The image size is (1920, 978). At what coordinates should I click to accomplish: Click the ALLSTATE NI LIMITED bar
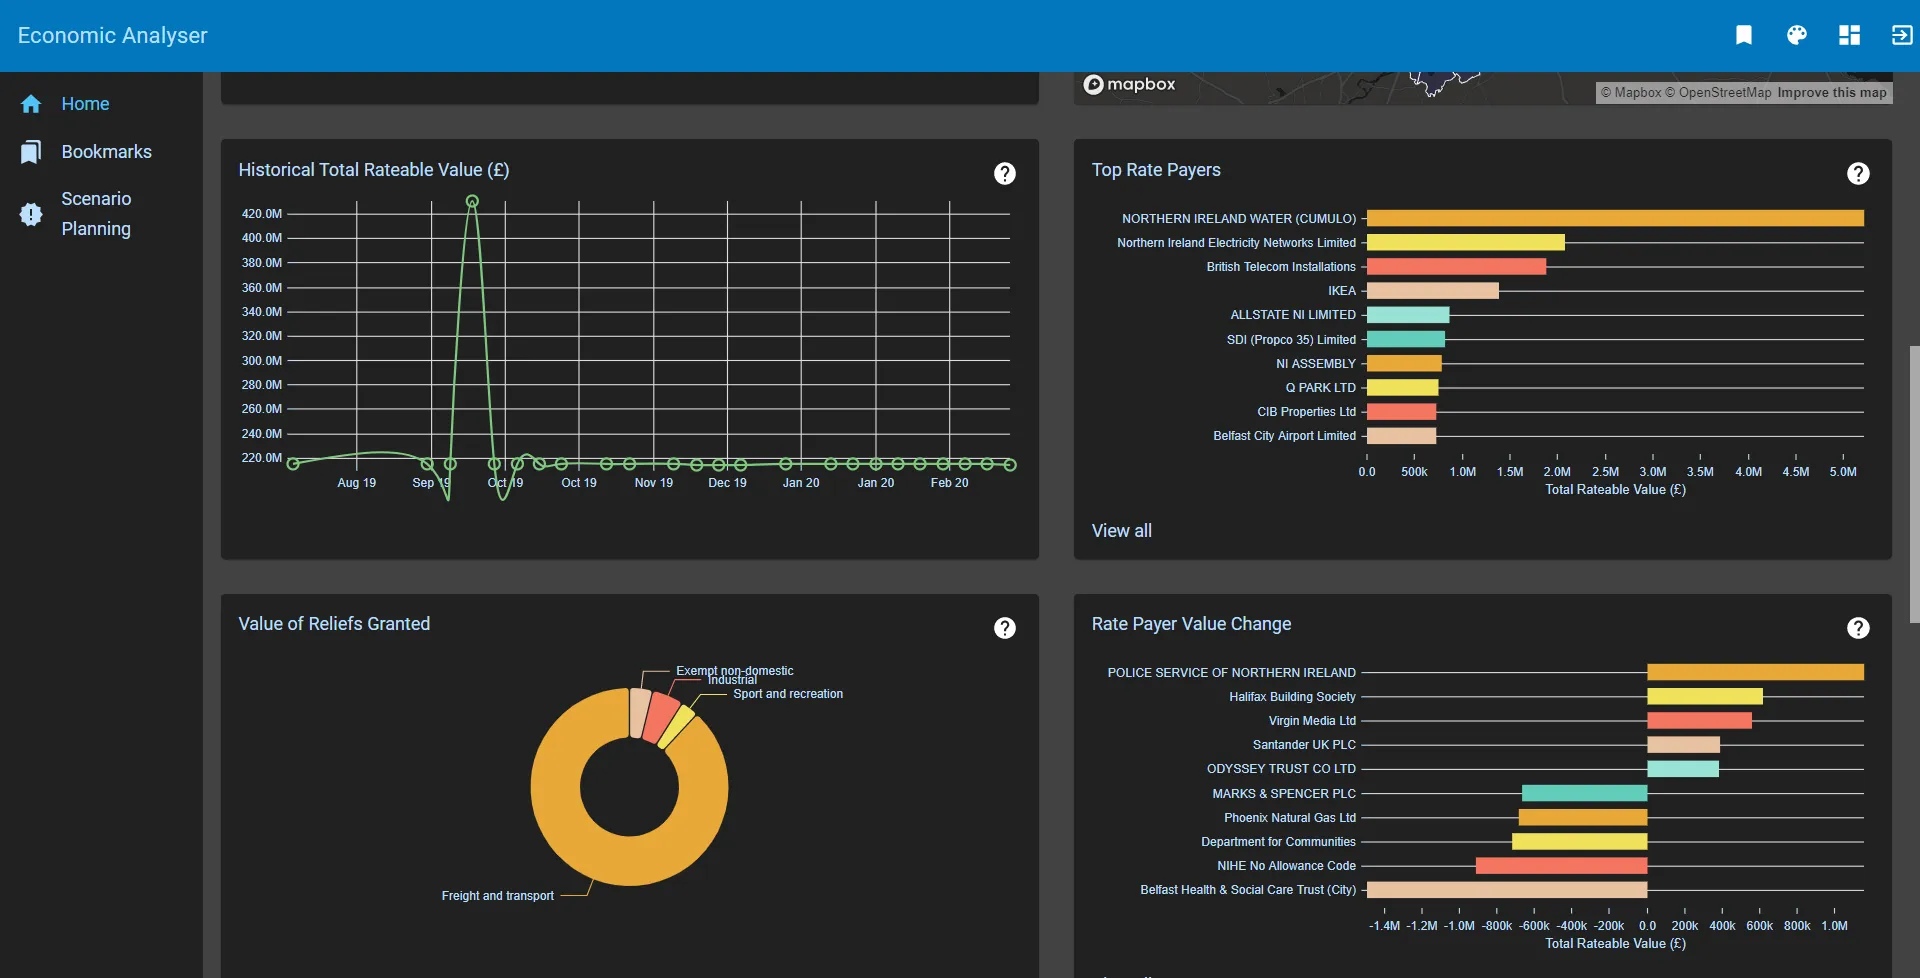(x=1408, y=315)
